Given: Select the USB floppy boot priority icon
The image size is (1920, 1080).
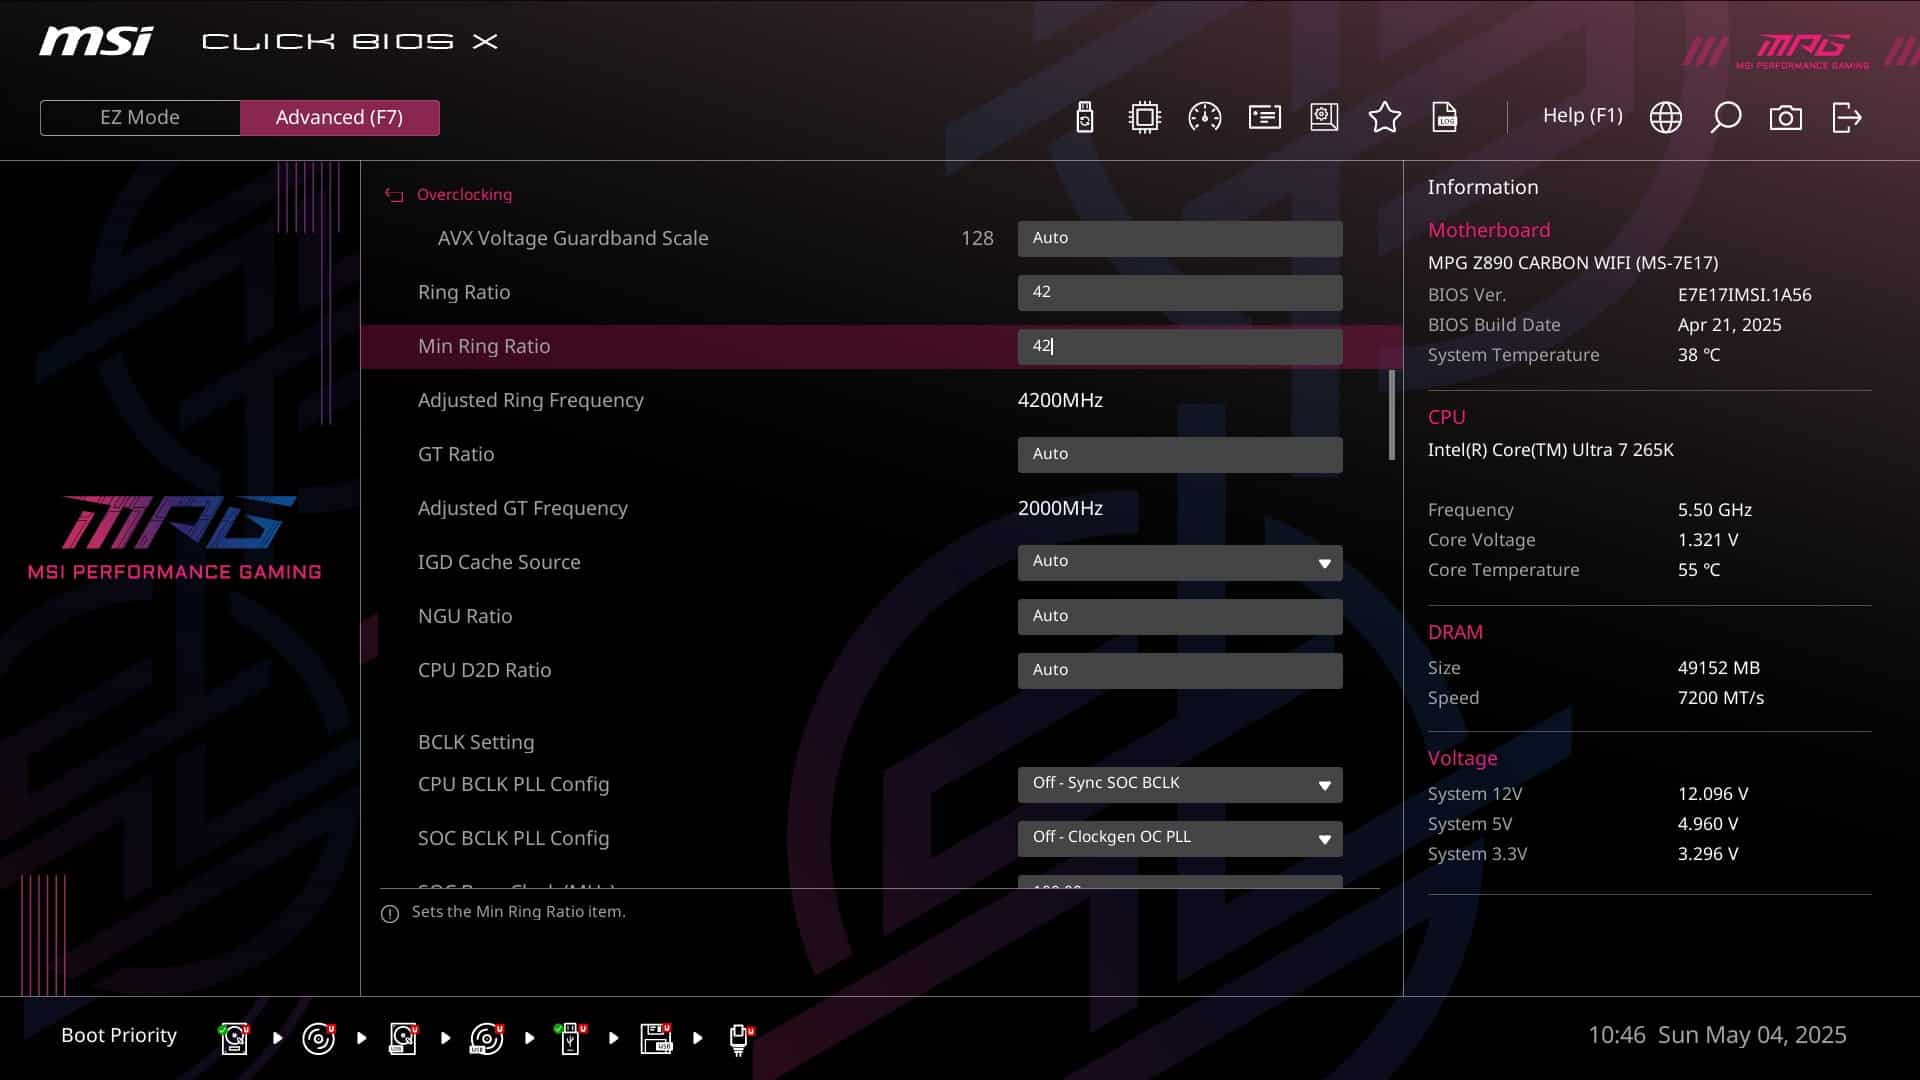Looking at the screenshot, I should coord(656,1039).
